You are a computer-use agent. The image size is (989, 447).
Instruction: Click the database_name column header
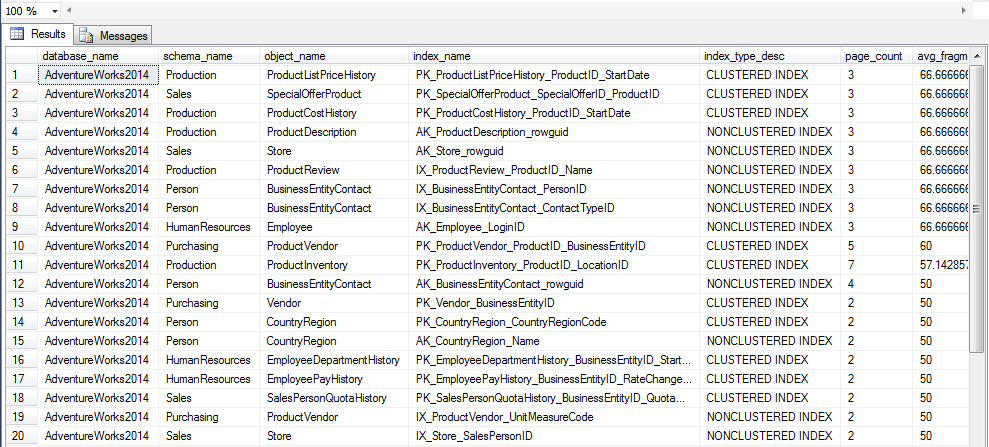click(x=98, y=56)
